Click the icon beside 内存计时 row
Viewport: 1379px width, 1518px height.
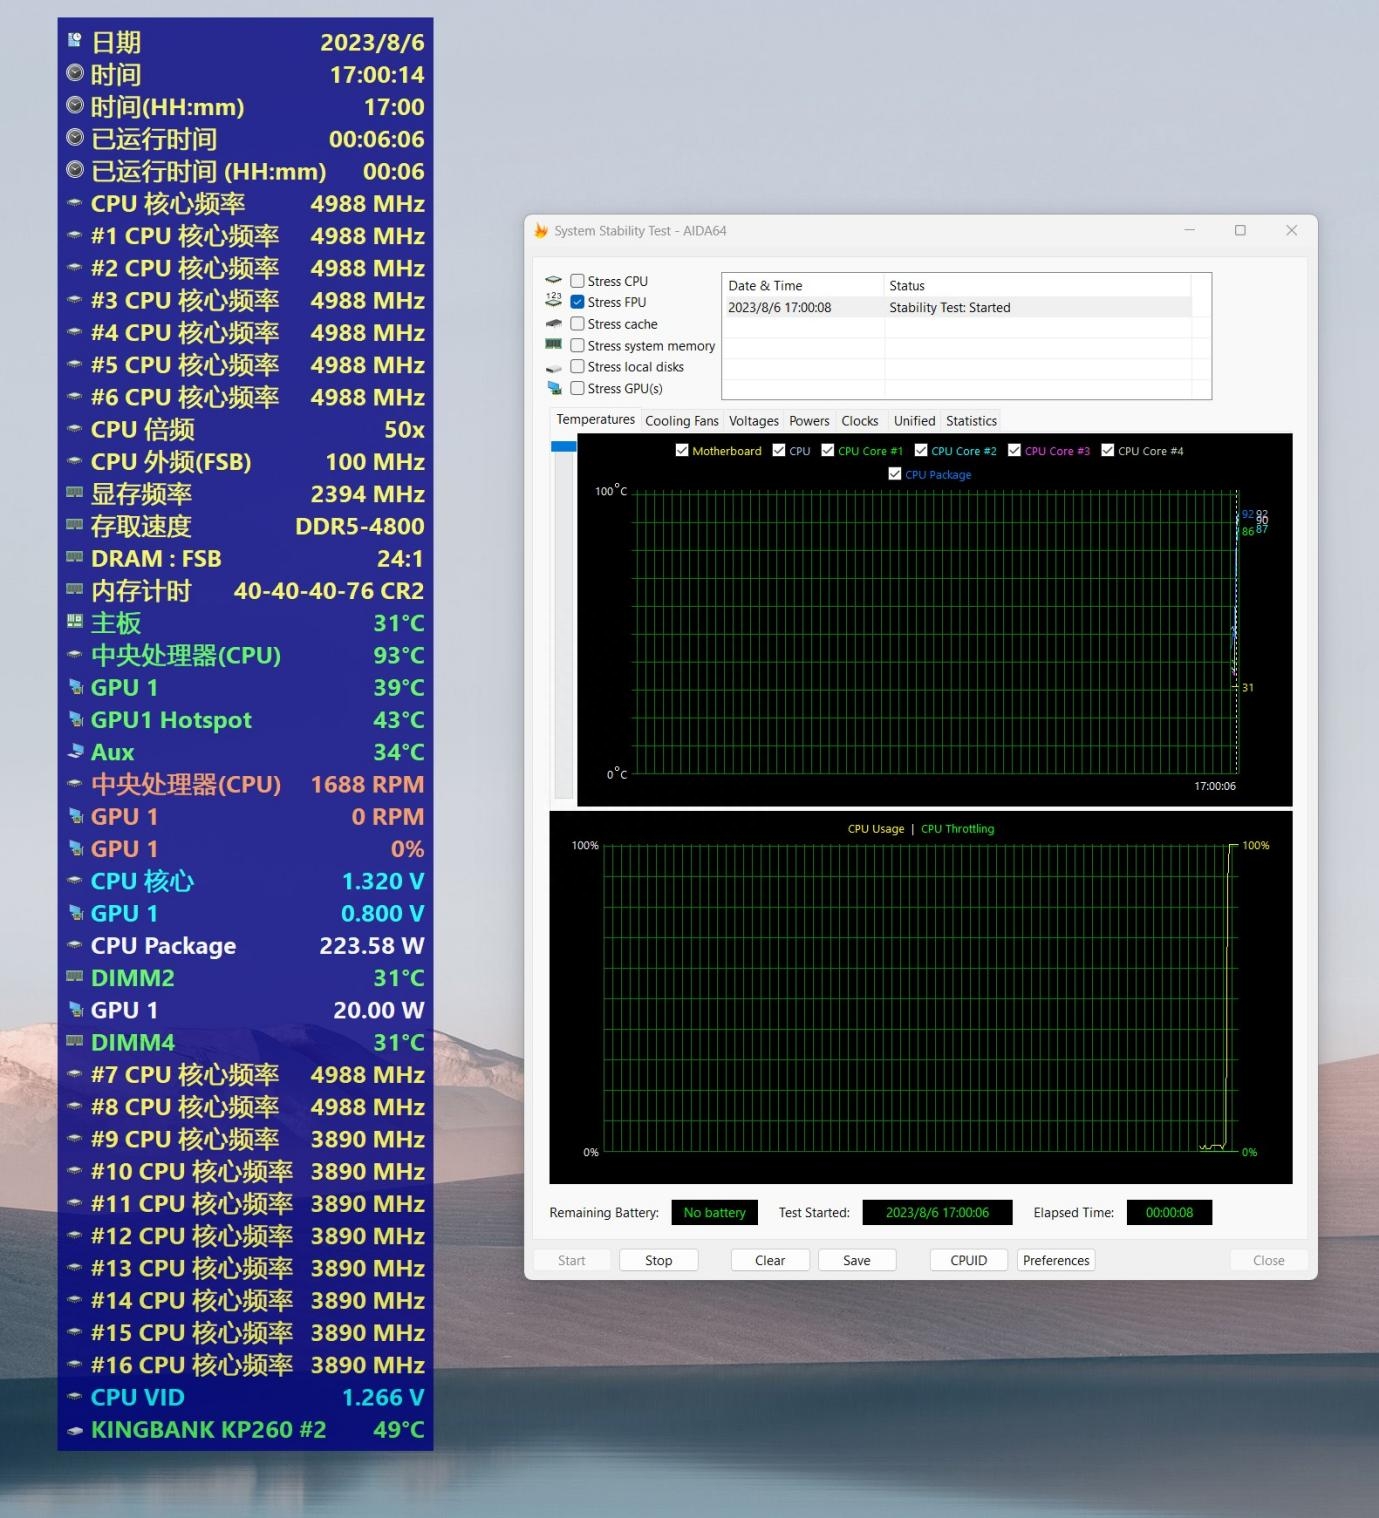(x=74, y=589)
